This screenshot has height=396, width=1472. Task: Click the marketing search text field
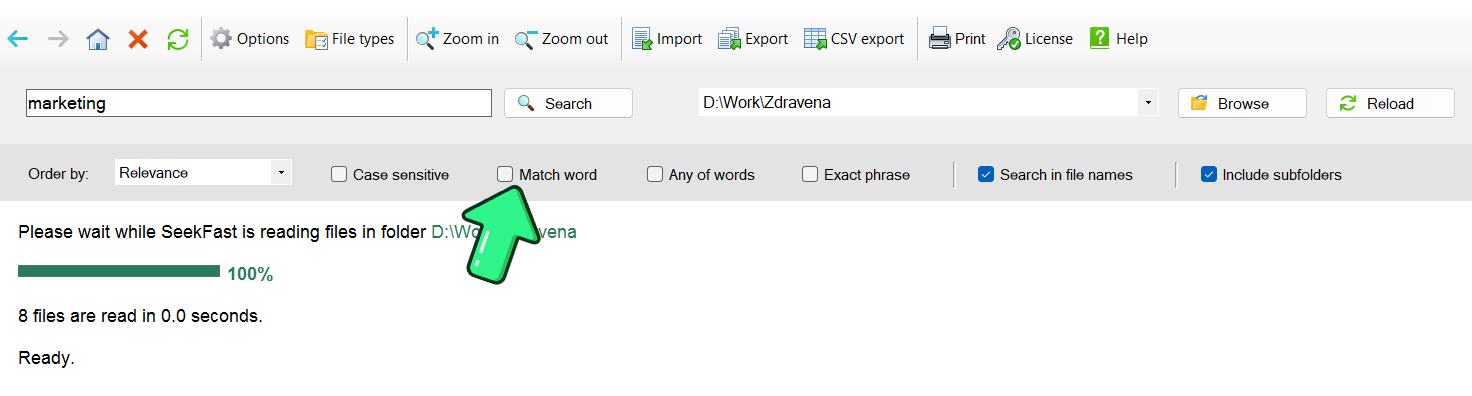[x=259, y=103]
